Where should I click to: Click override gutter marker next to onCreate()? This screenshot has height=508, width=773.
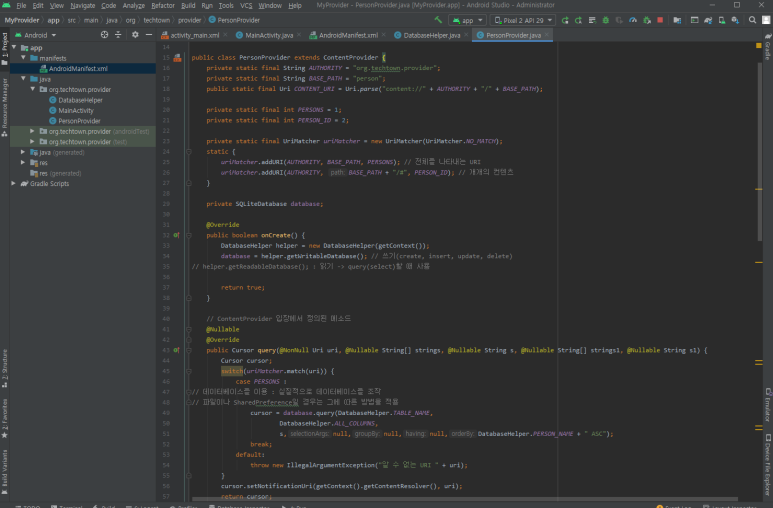tap(176, 235)
